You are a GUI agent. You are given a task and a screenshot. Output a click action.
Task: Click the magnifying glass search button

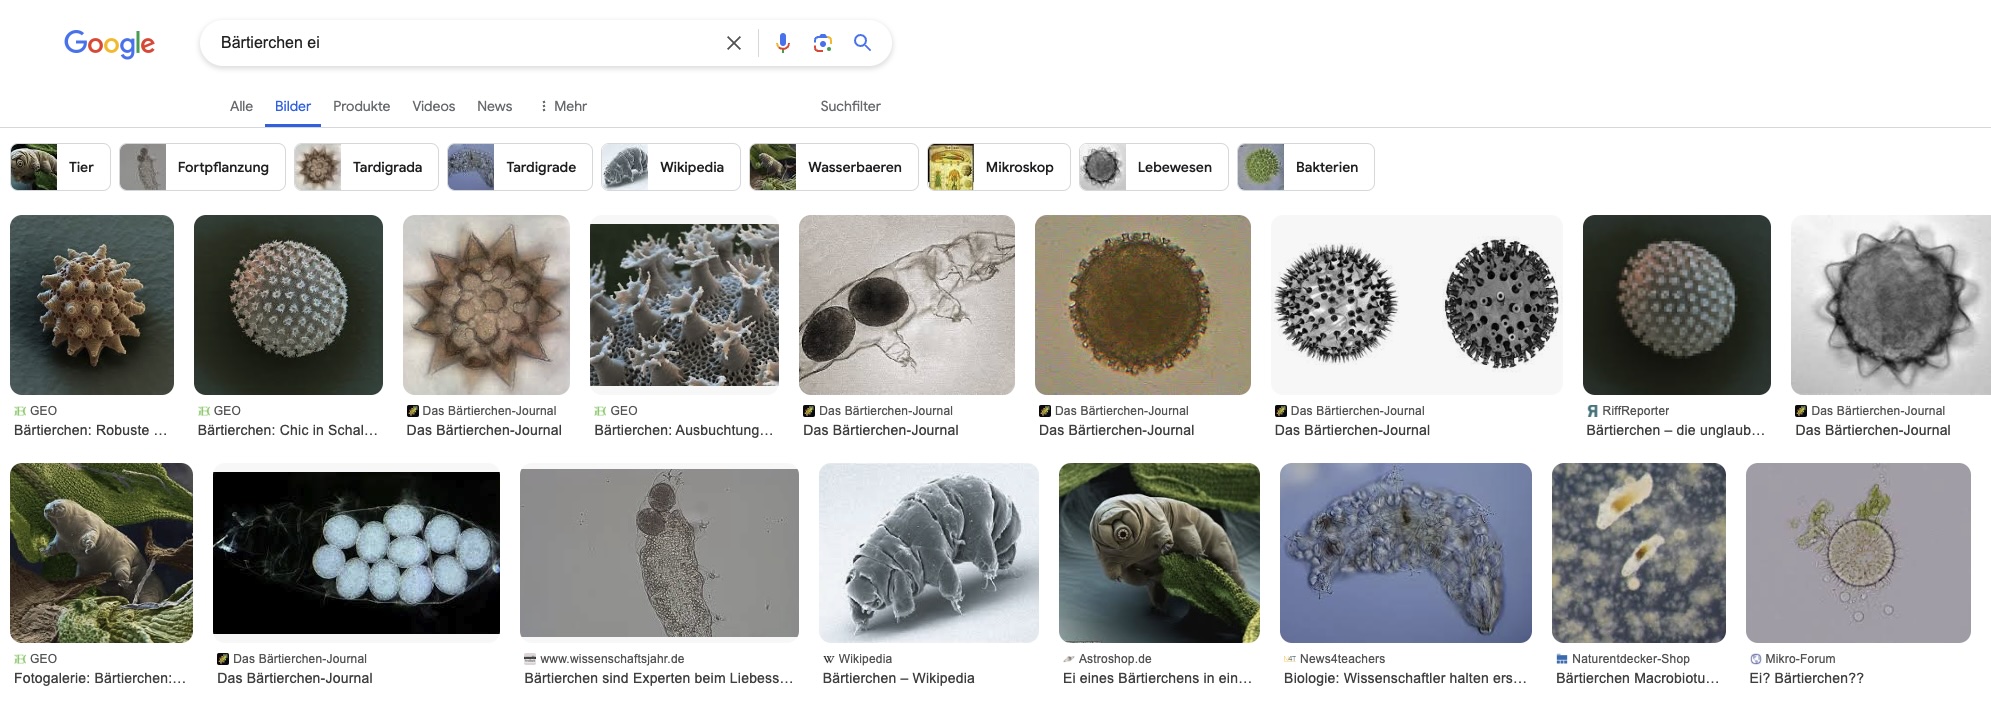click(862, 43)
